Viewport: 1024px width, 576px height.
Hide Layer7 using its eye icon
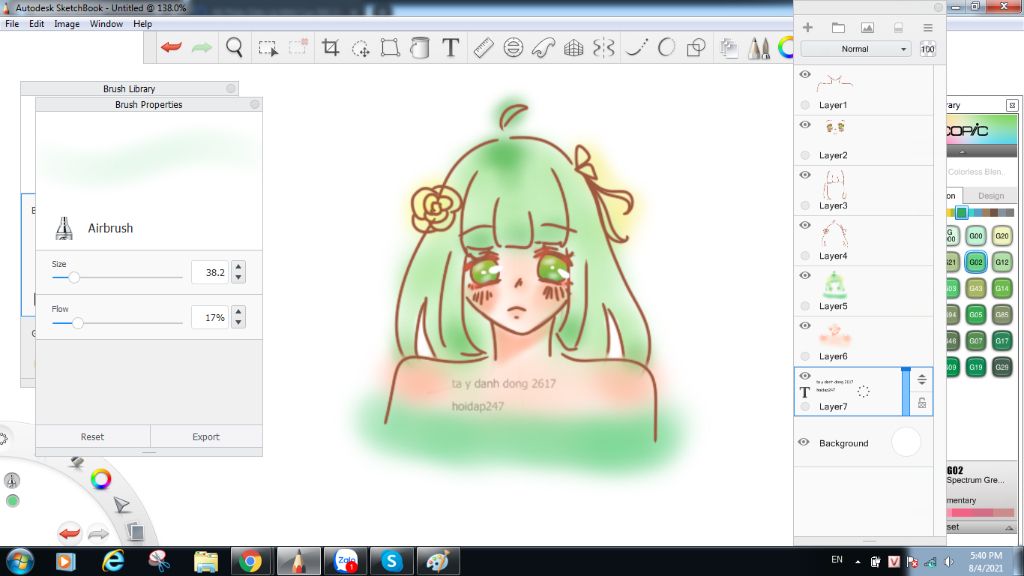(805, 376)
